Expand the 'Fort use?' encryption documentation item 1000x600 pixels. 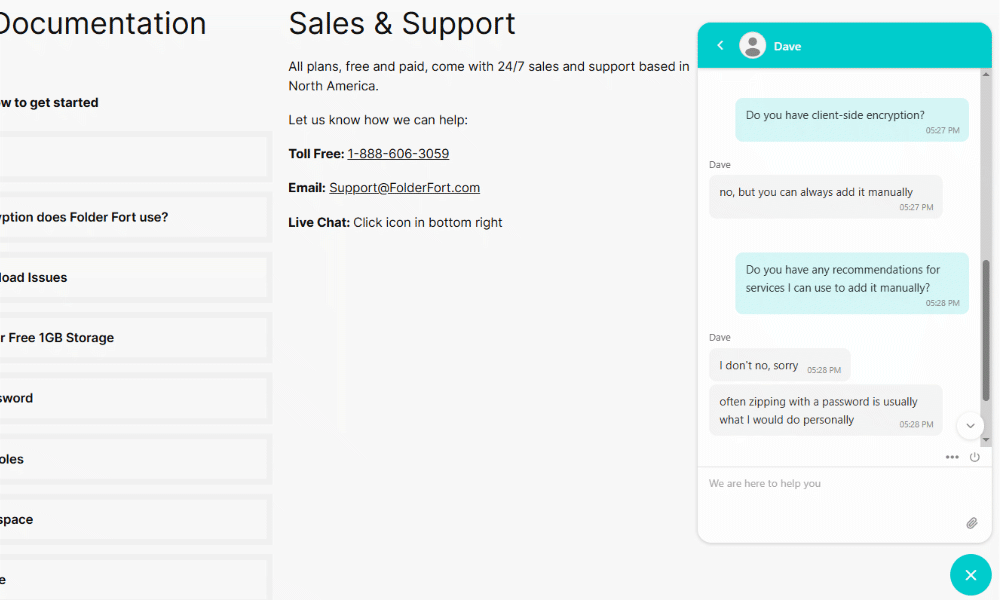(134, 217)
